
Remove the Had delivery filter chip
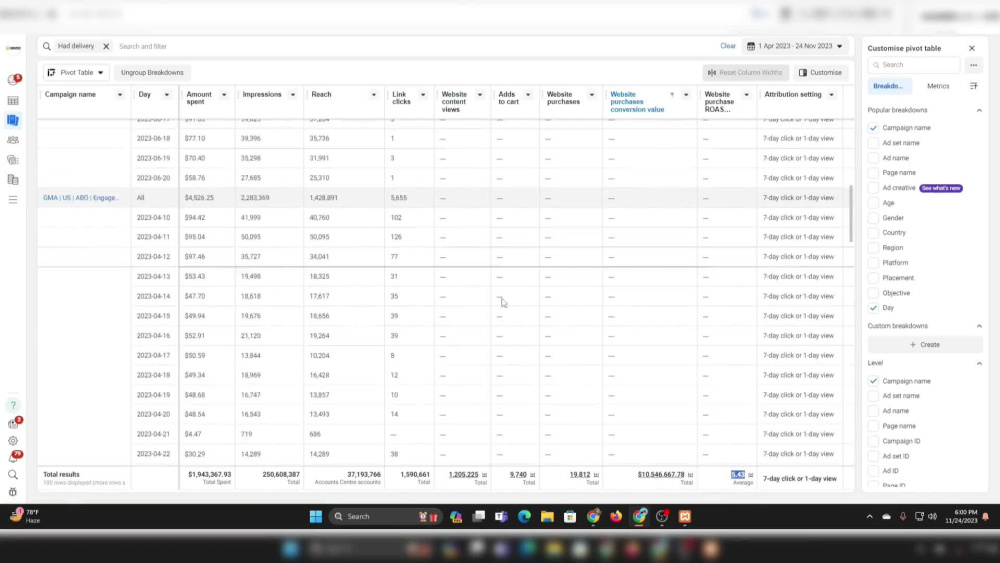click(106, 47)
